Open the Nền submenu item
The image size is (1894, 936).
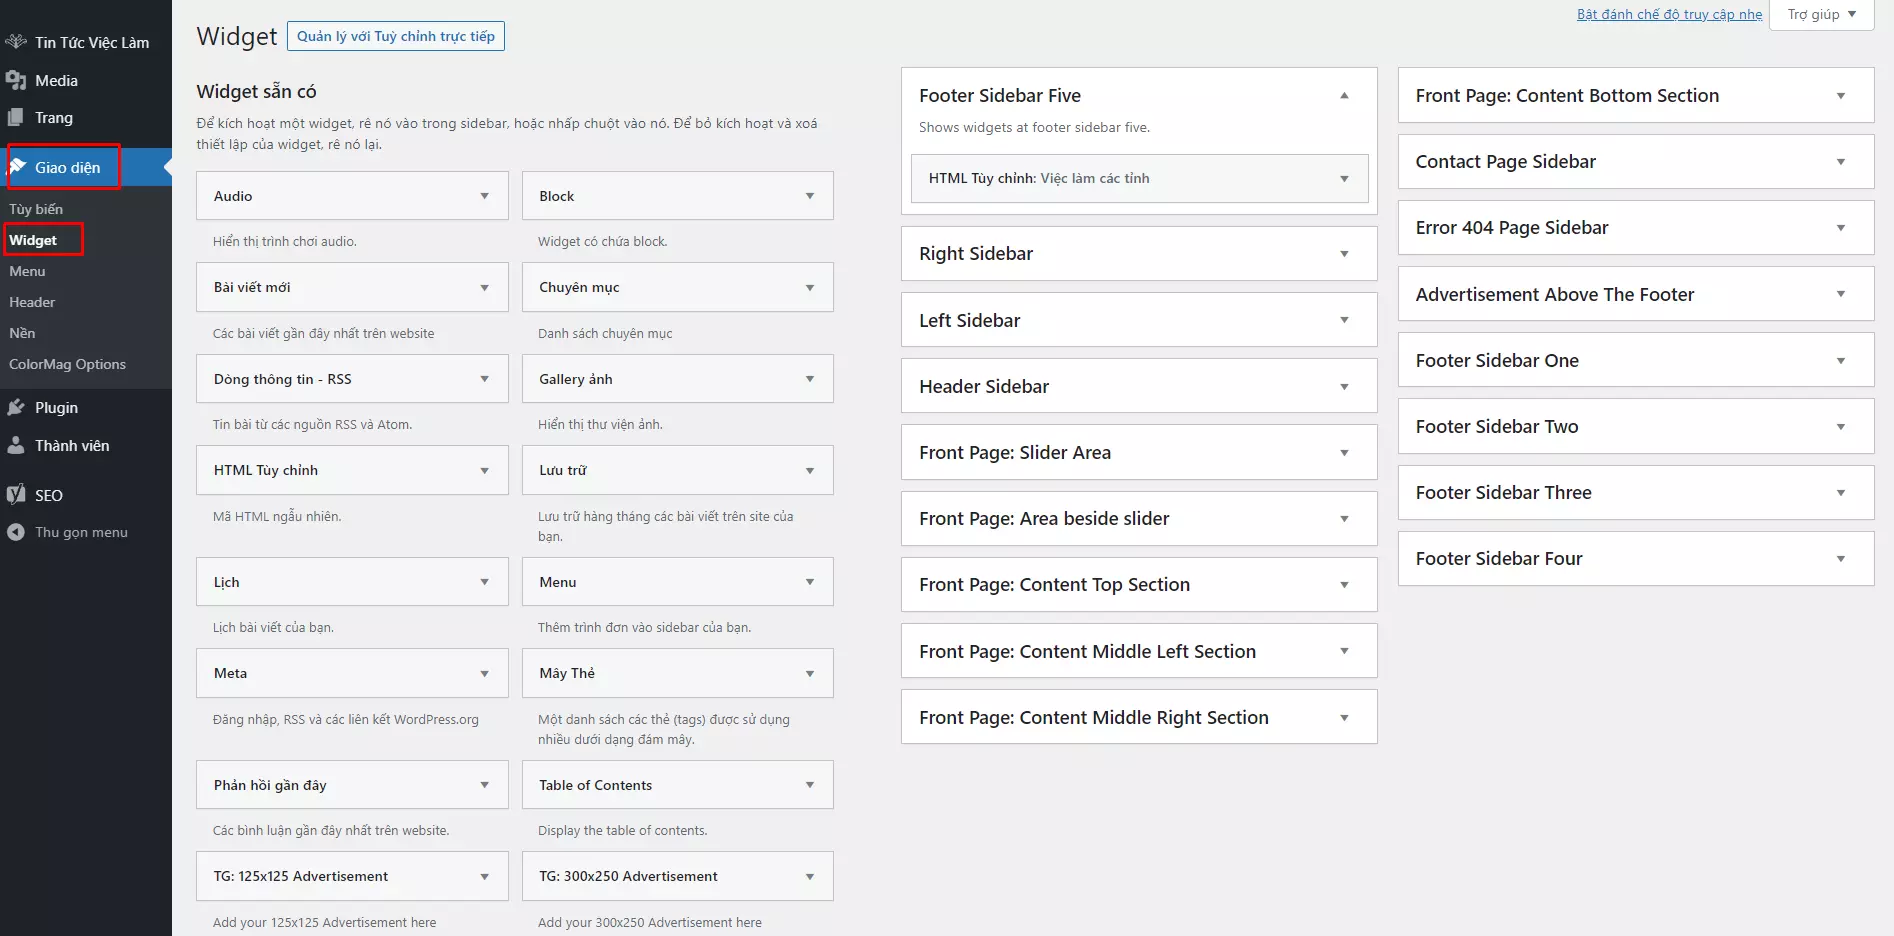coord(22,333)
